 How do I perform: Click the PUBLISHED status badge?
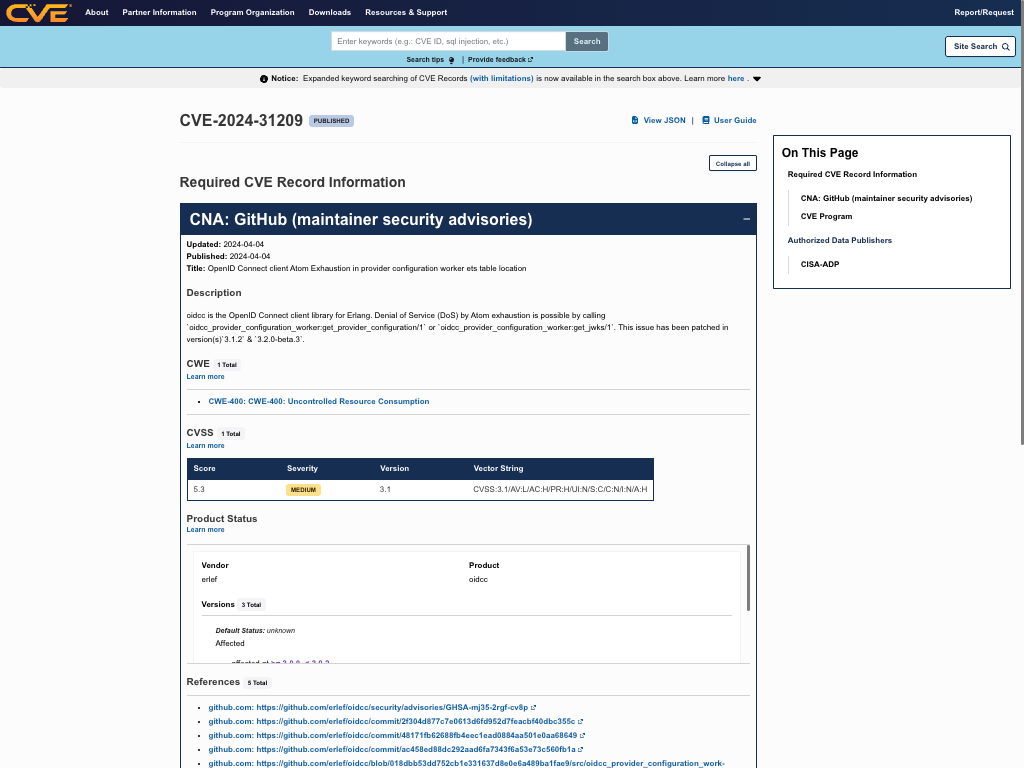pos(331,121)
